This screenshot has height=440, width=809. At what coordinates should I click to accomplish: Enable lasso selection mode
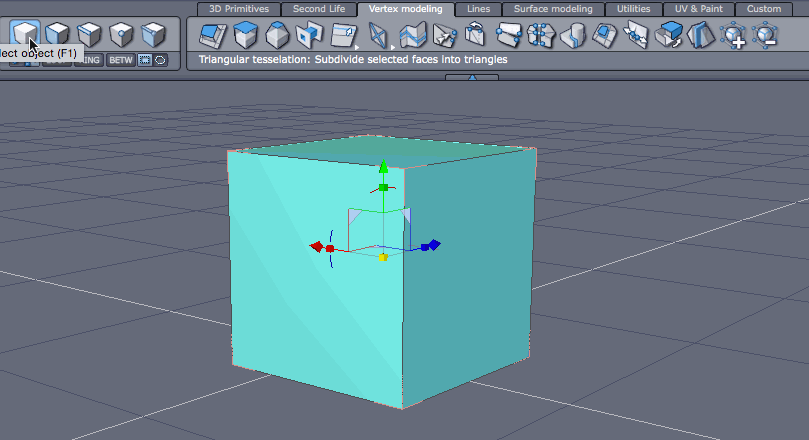pyautogui.click(x=160, y=60)
